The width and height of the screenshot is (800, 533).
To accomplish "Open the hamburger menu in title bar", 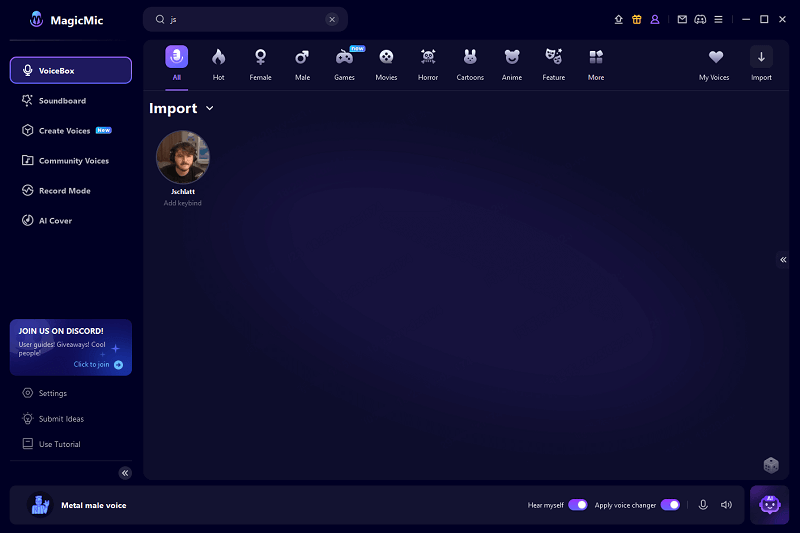I will [x=718, y=19].
